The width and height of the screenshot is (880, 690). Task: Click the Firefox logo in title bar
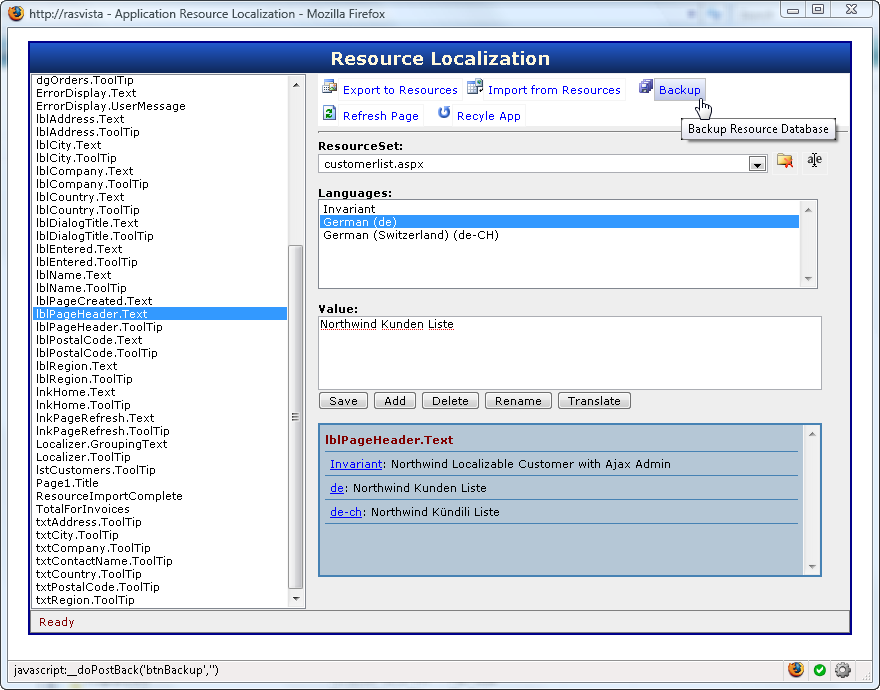coord(16,12)
